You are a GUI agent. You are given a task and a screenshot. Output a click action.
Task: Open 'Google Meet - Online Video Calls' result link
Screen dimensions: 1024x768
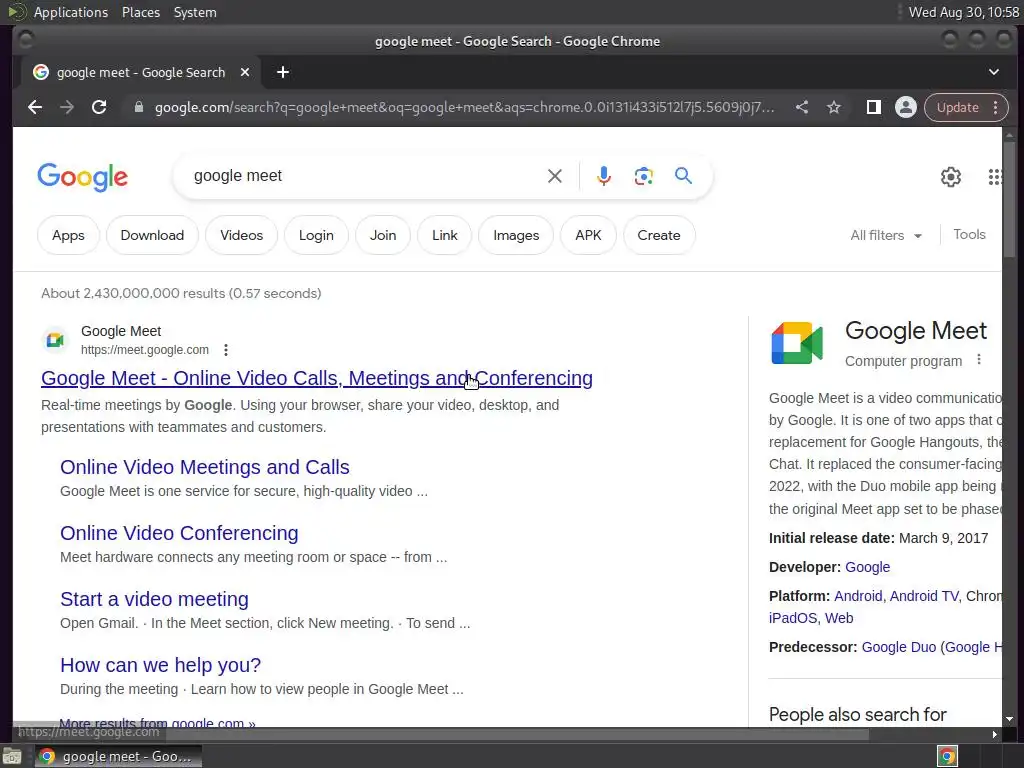pos(317,378)
